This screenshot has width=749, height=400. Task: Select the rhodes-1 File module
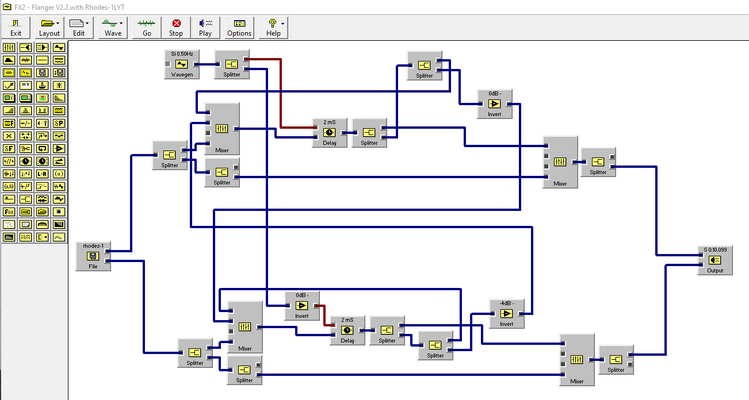[x=93, y=256]
